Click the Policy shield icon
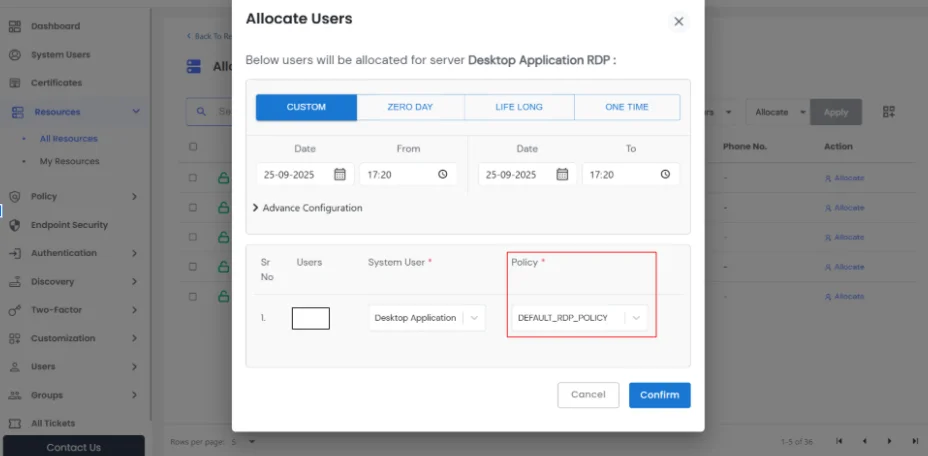 pyautogui.click(x=15, y=196)
